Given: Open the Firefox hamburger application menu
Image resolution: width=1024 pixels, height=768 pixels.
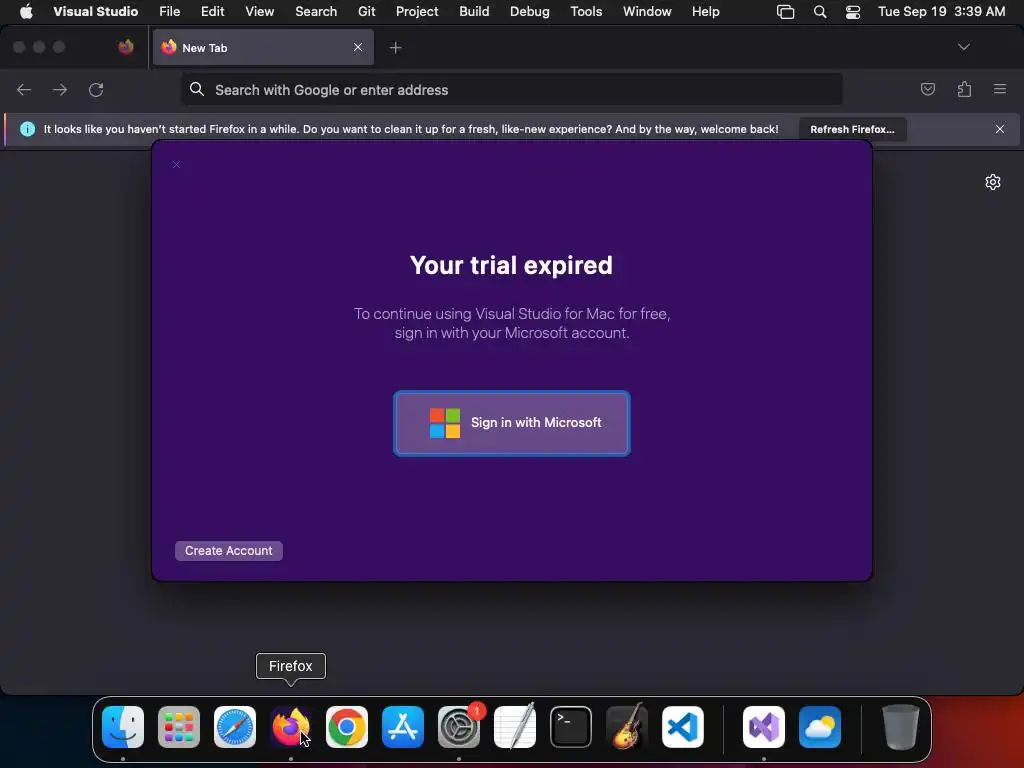Looking at the screenshot, I should pyautogui.click(x=1000, y=89).
